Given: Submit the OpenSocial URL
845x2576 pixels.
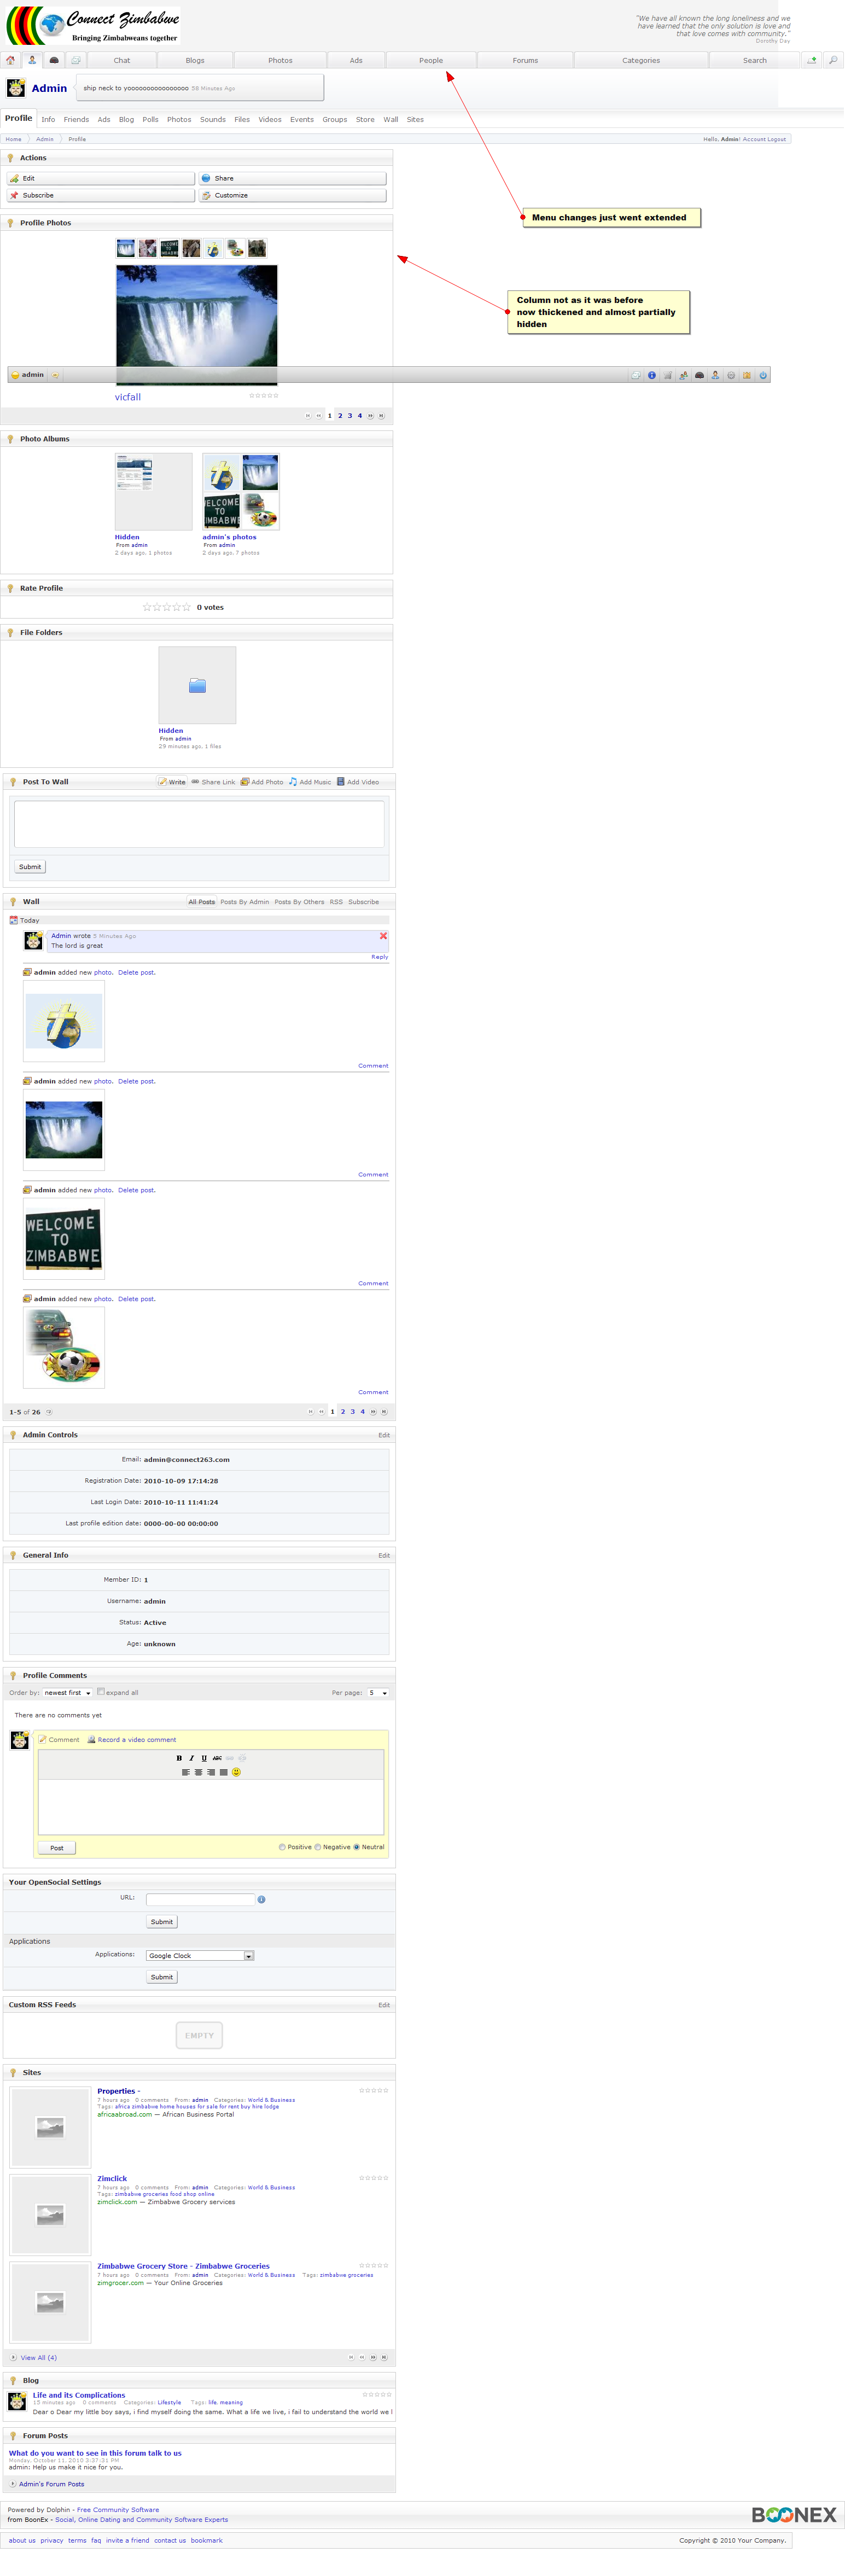Looking at the screenshot, I should (161, 1922).
